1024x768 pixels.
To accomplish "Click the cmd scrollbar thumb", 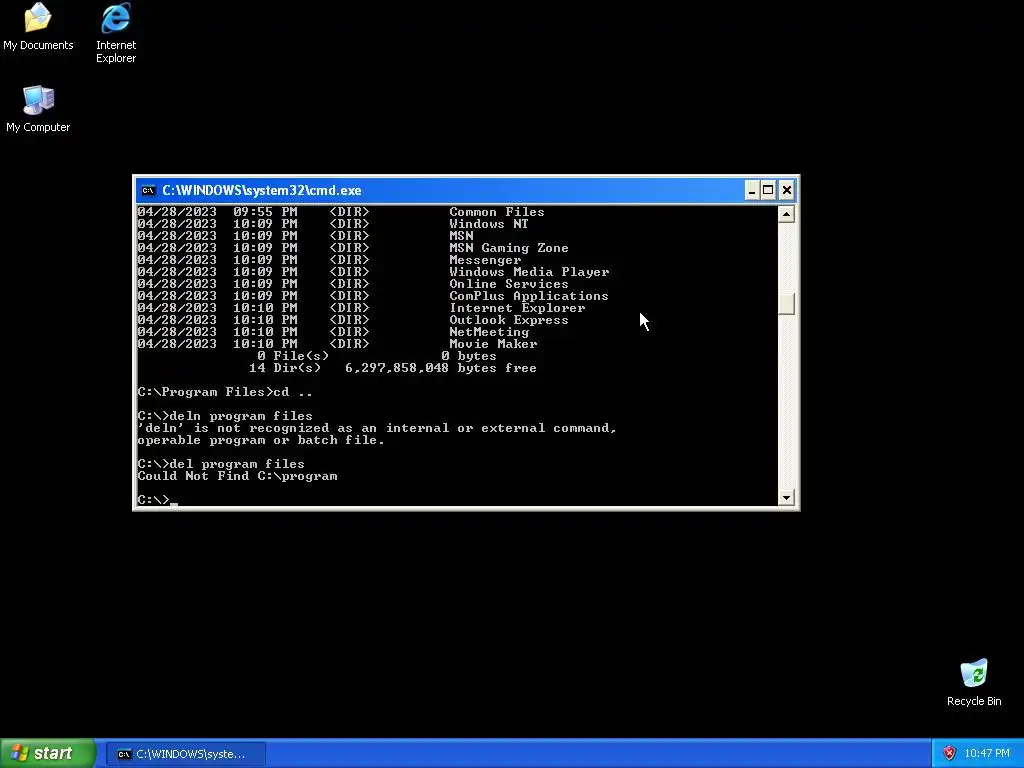I will 786,304.
